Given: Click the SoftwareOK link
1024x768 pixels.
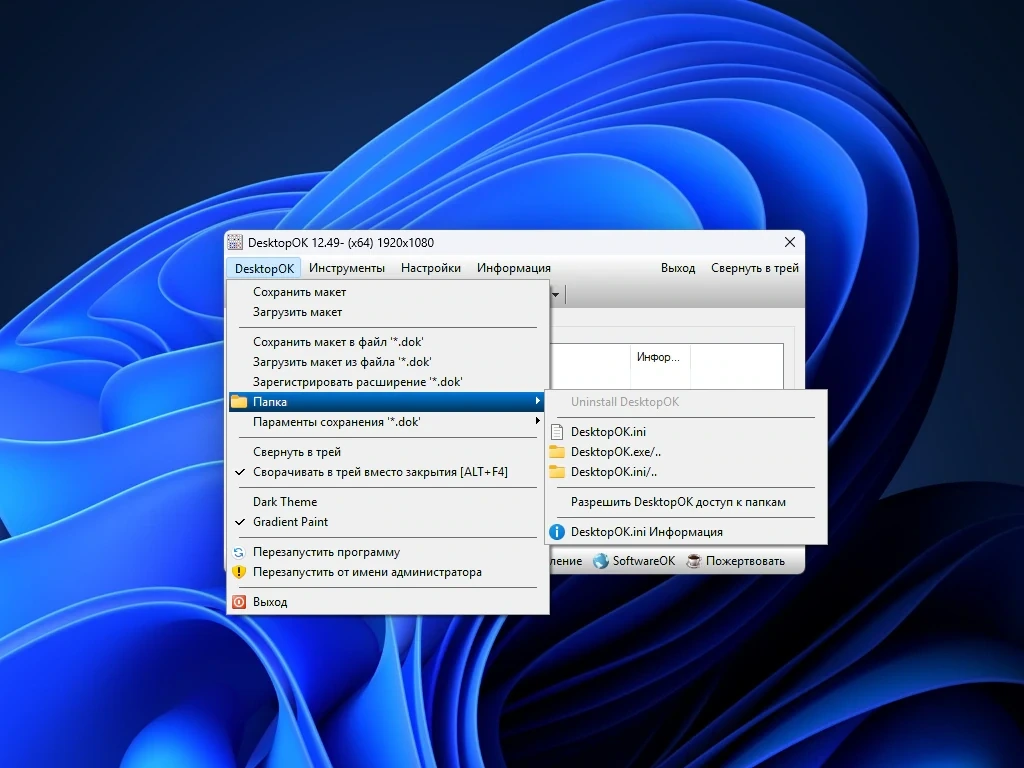Looking at the screenshot, I should point(643,561).
